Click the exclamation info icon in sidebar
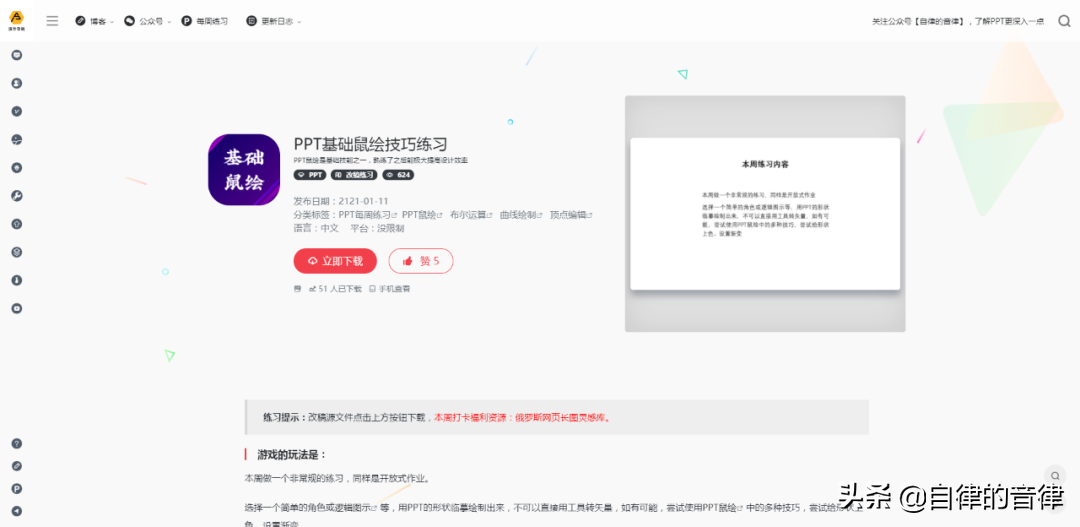Viewport: 1080px width, 527px height. tap(17, 280)
